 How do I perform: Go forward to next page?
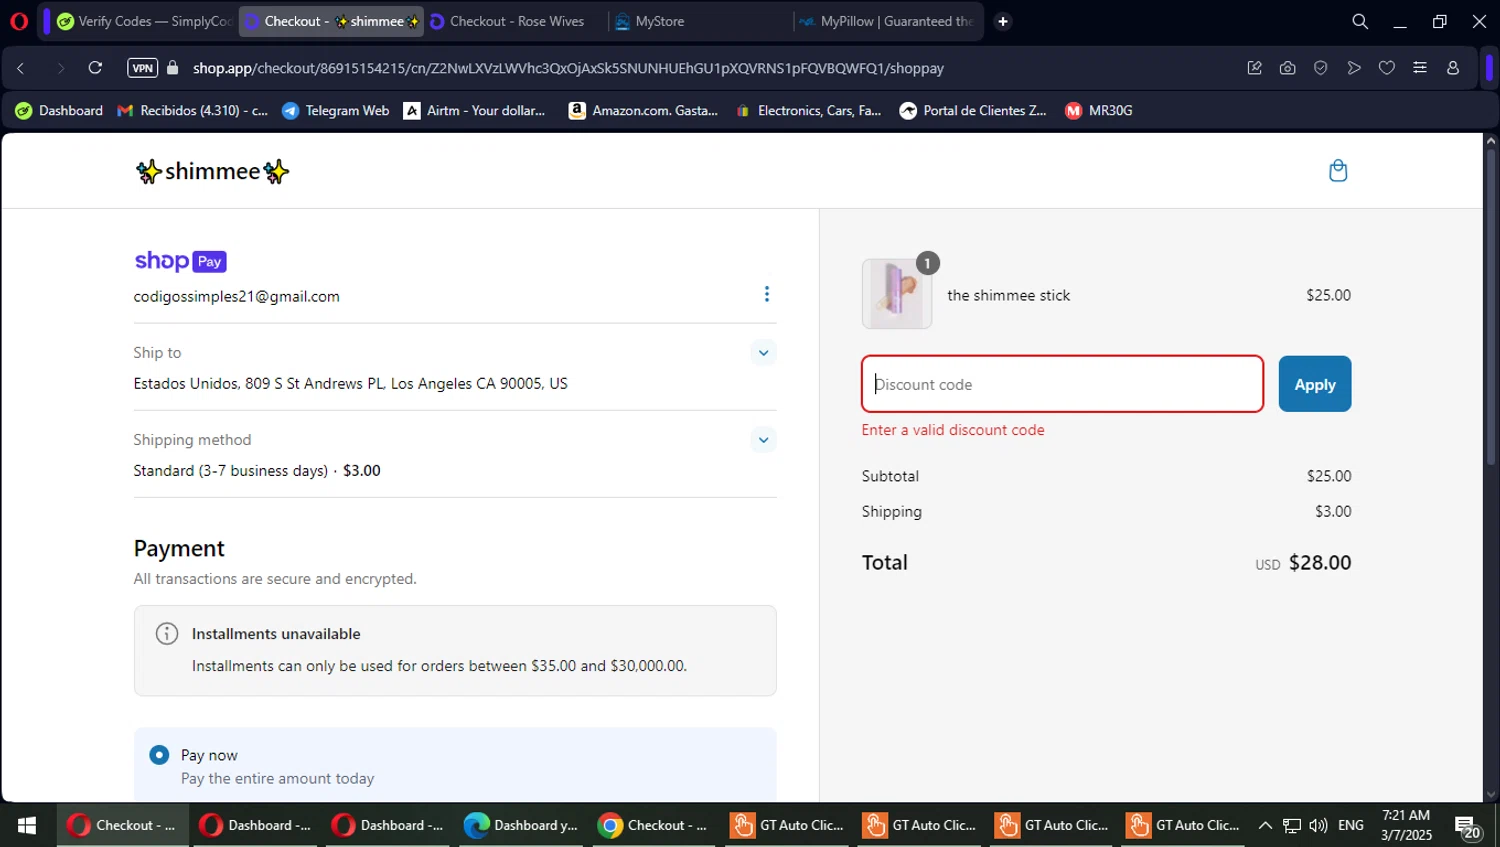pyautogui.click(x=60, y=68)
